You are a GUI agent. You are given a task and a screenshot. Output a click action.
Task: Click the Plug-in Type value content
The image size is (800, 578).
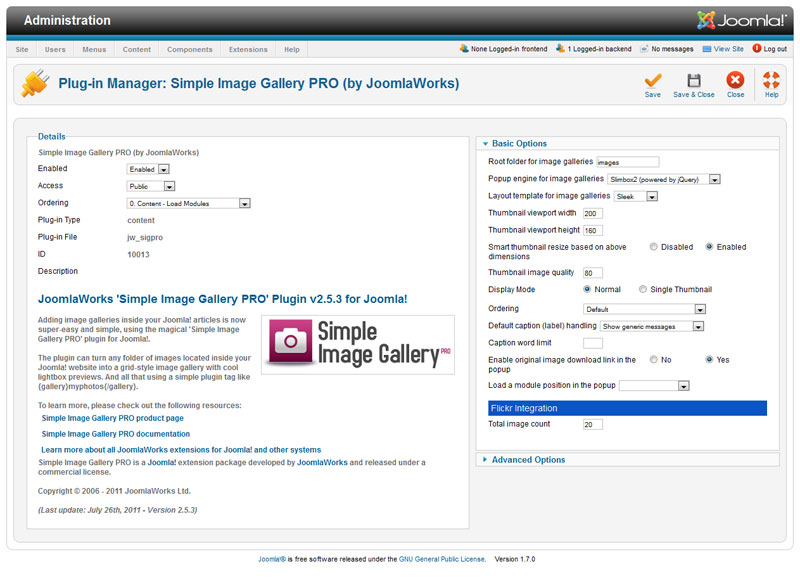[141, 220]
